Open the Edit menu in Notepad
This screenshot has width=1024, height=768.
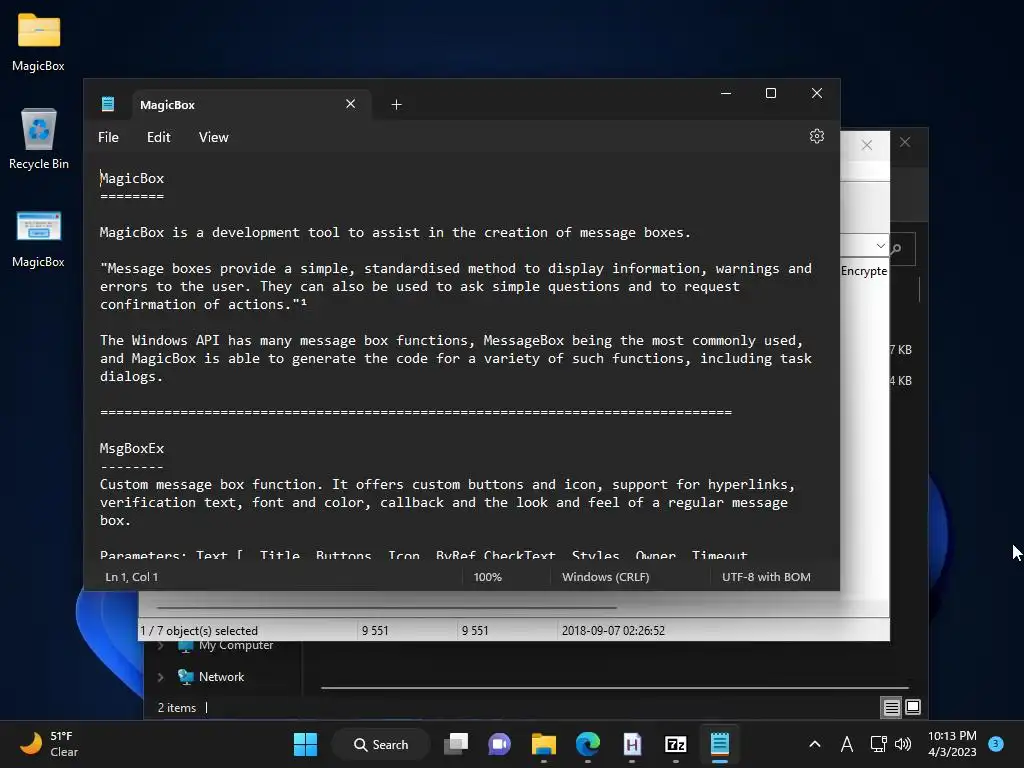click(x=158, y=137)
